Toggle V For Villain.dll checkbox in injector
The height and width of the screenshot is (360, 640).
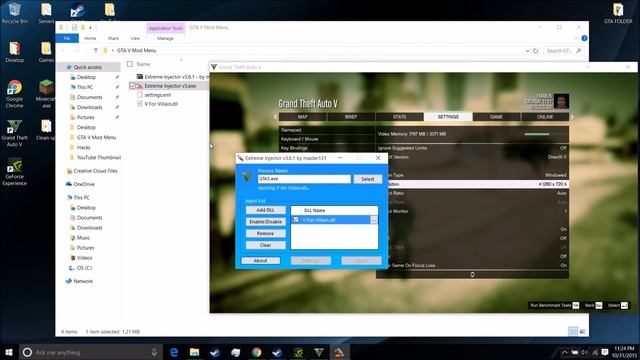296,220
